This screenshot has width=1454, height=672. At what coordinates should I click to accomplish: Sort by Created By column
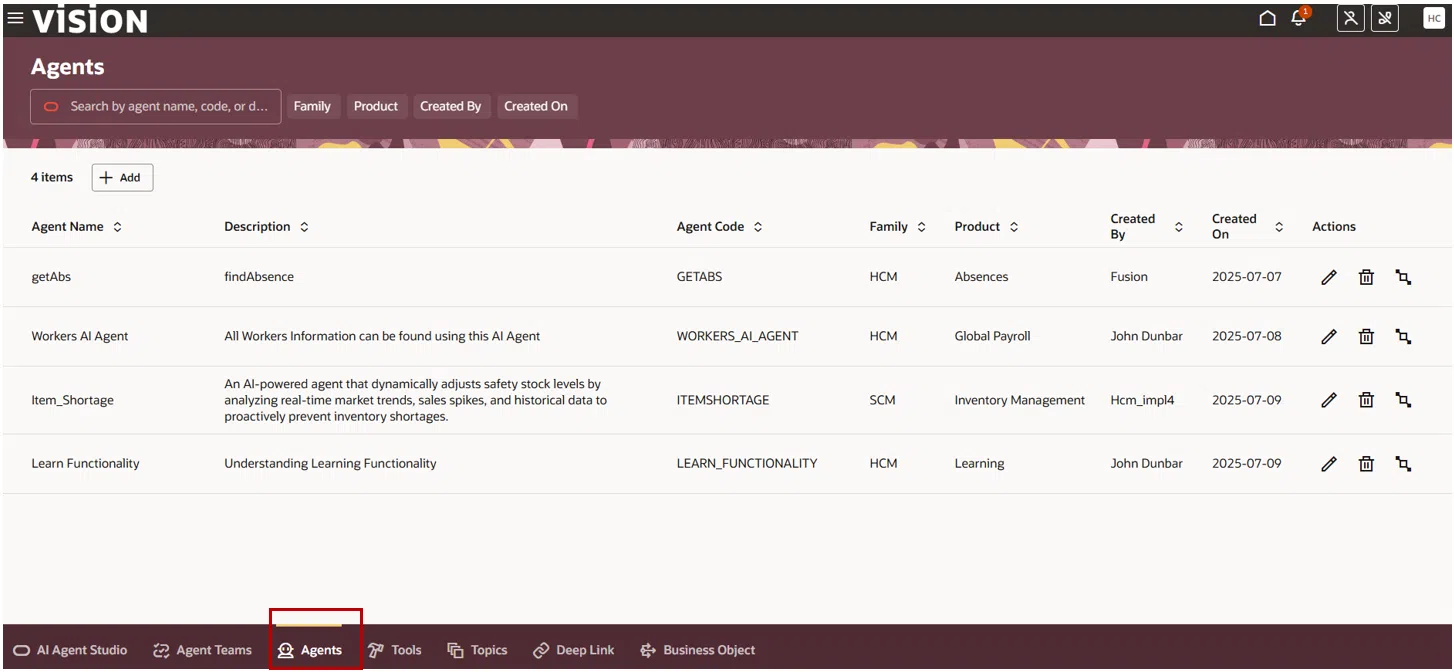pos(1178,227)
